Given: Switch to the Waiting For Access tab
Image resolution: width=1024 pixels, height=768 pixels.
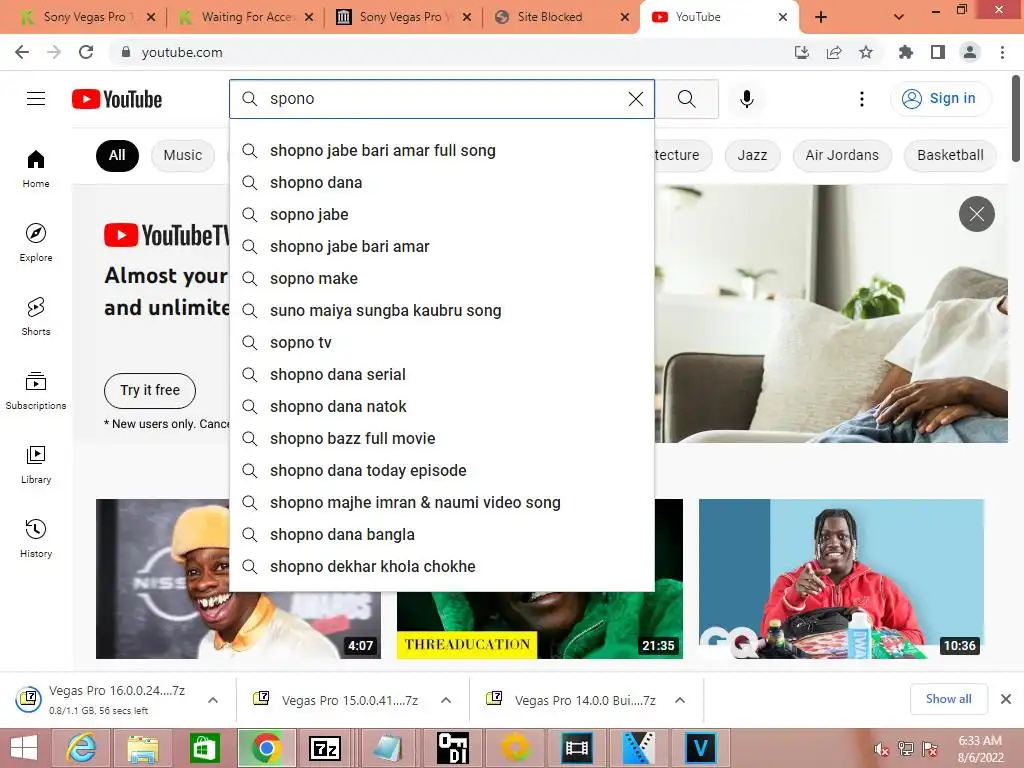Looking at the screenshot, I should coord(248,17).
